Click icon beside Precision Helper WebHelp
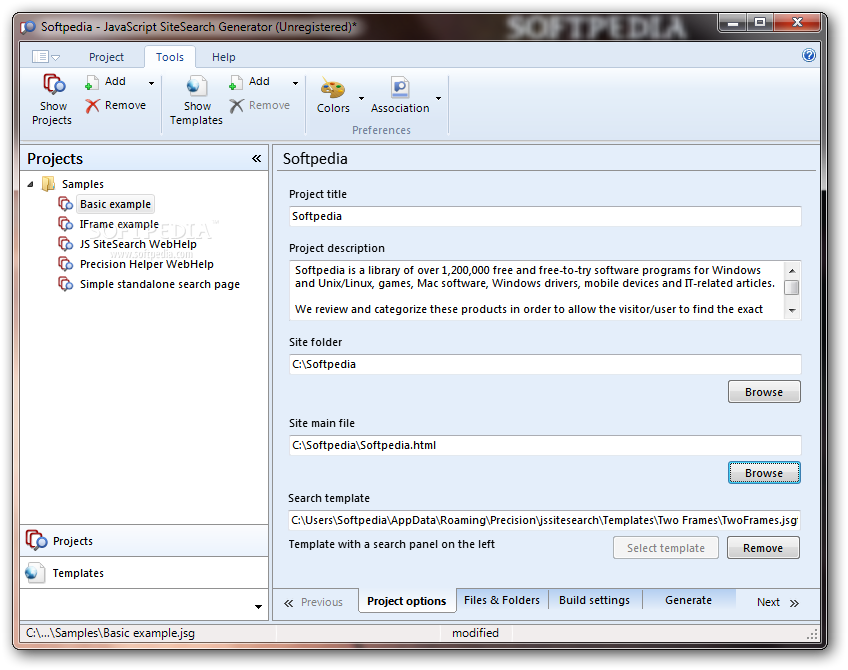848x670 pixels. [x=66, y=264]
